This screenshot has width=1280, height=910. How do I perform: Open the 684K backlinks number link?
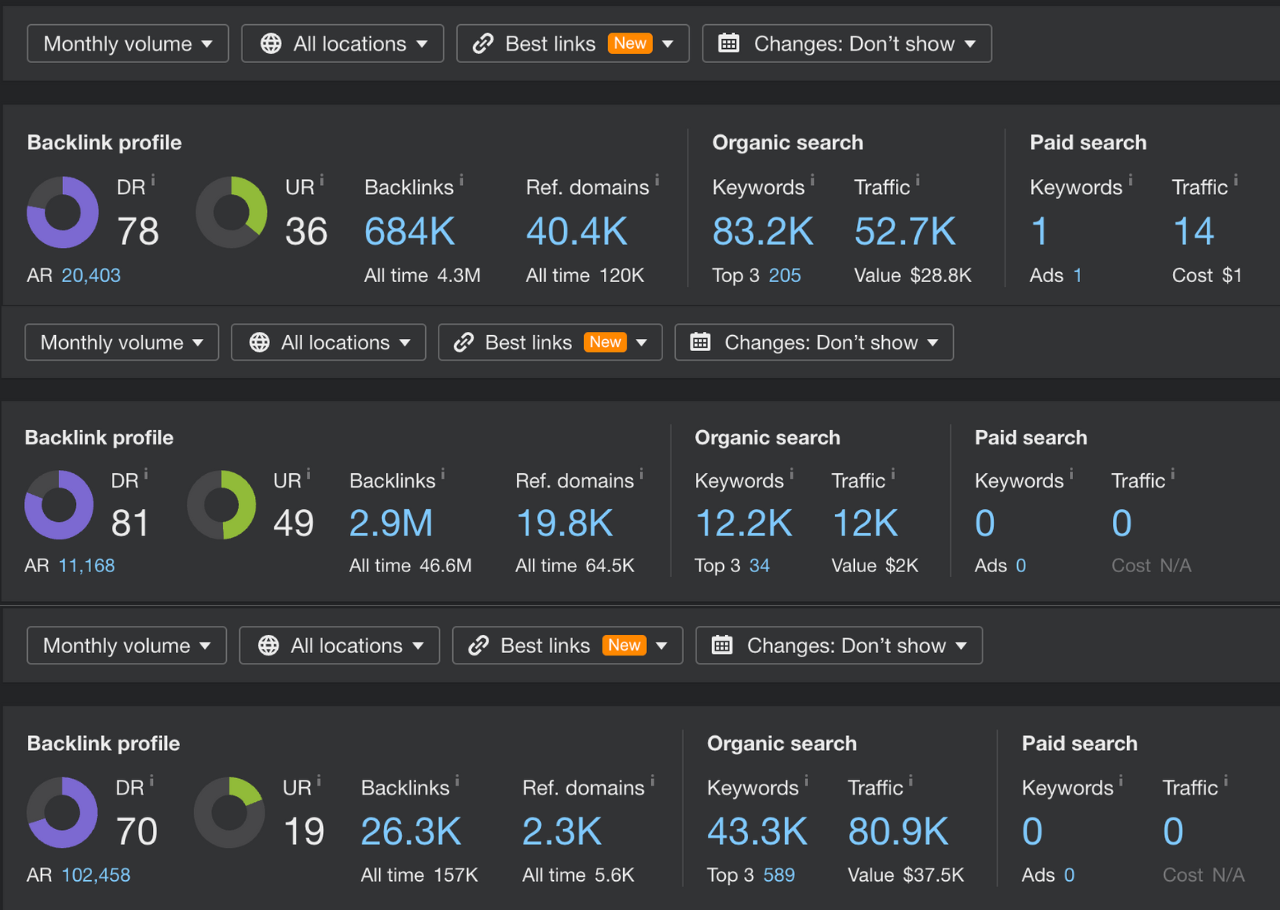coord(409,232)
